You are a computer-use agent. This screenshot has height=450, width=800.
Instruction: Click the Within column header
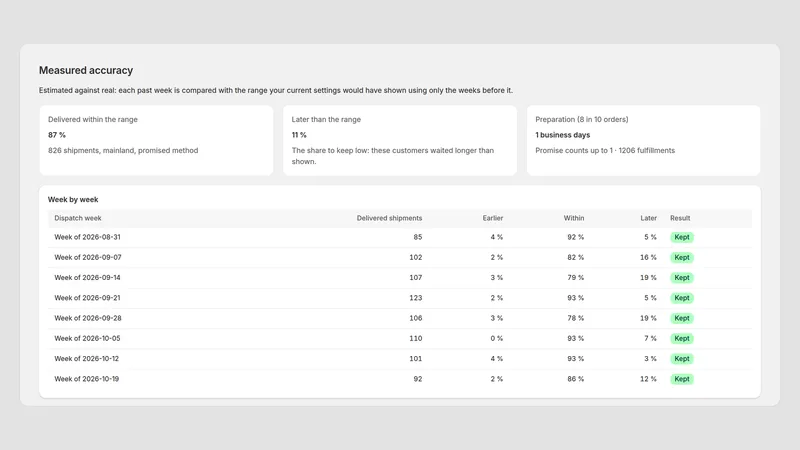pos(574,218)
